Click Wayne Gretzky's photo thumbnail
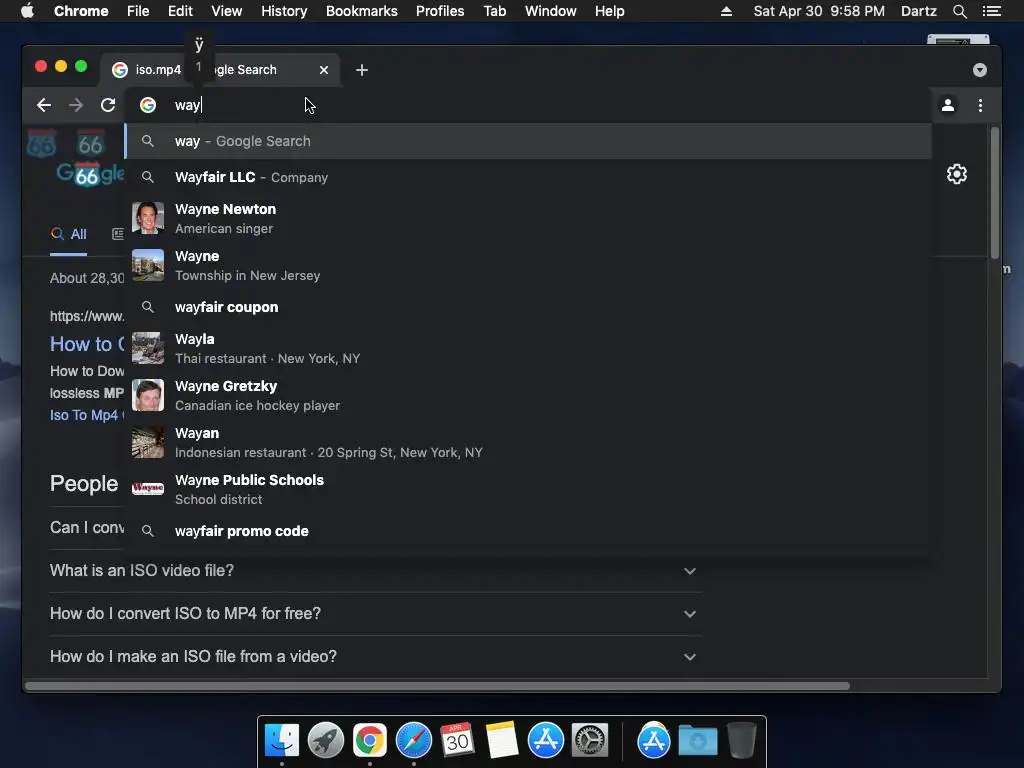Image resolution: width=1024 pixels, height=768 pixels. click(148, 395)
